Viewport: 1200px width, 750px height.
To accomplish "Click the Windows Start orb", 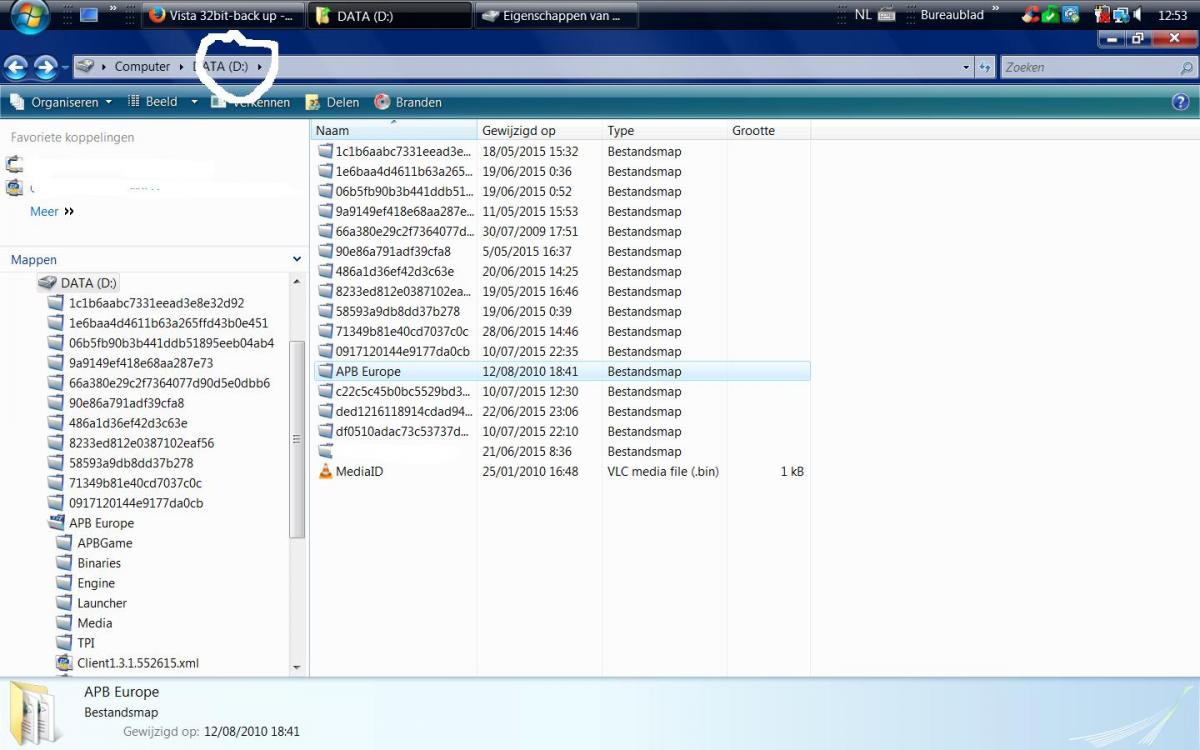I will (x=29, y=17).
